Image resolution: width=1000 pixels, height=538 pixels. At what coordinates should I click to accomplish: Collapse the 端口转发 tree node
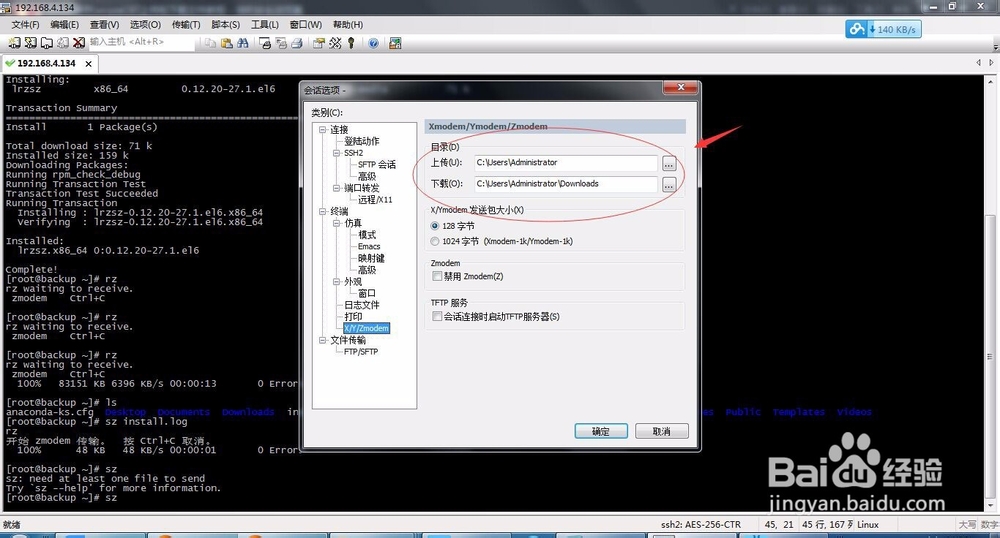(x=336, y=188)
